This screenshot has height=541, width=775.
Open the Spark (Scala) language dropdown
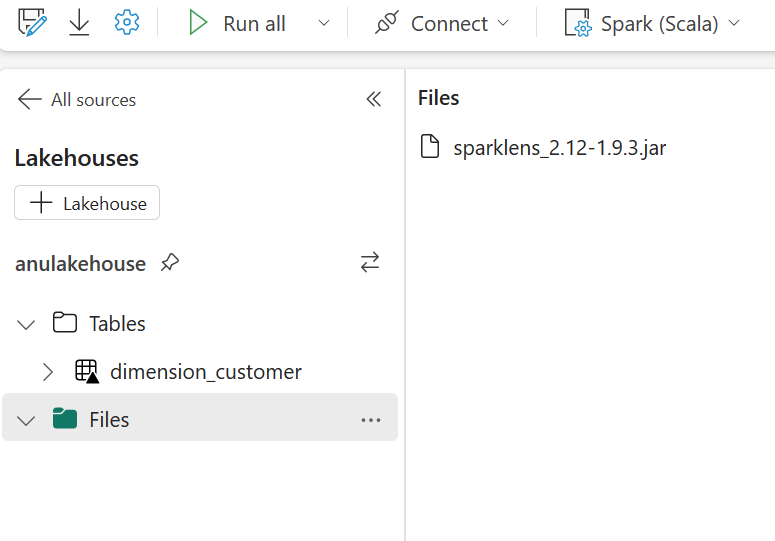tap(652, 23)
